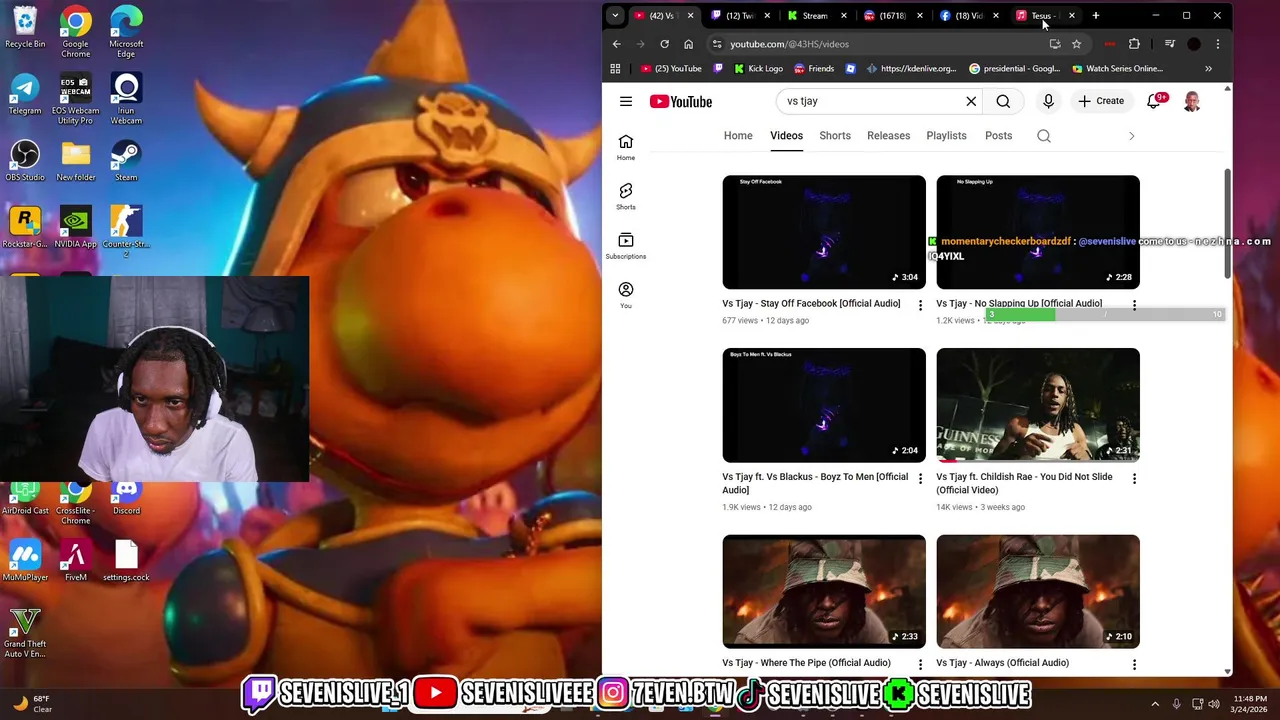This screenshot has height=720, width=1280.
Task: Open the account avatar menu
Action: point(1192,101)
